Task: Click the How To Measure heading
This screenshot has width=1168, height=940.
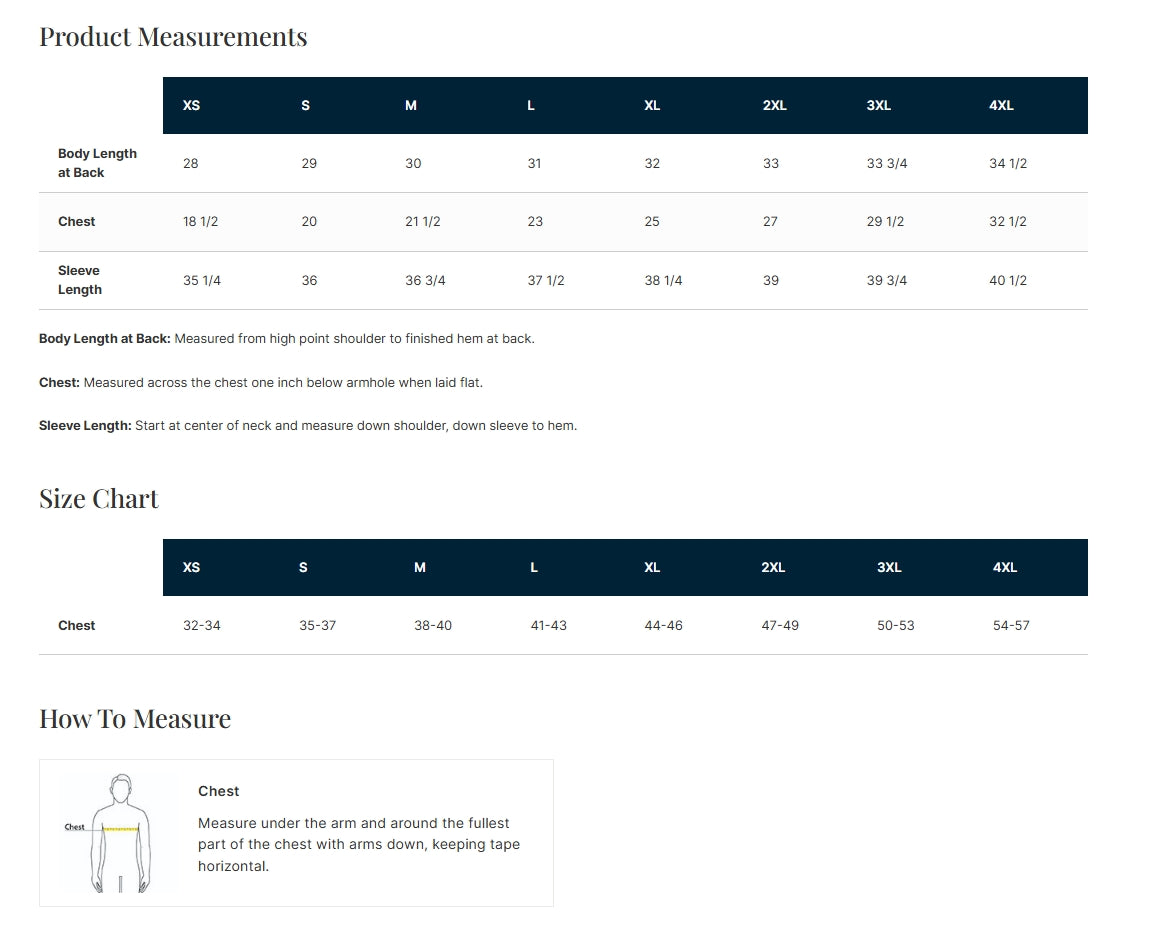Action: coord(135,719)
